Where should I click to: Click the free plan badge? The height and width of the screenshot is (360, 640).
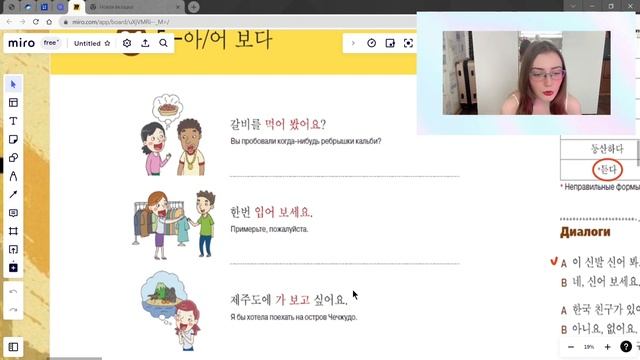click(x=51, y=43)
